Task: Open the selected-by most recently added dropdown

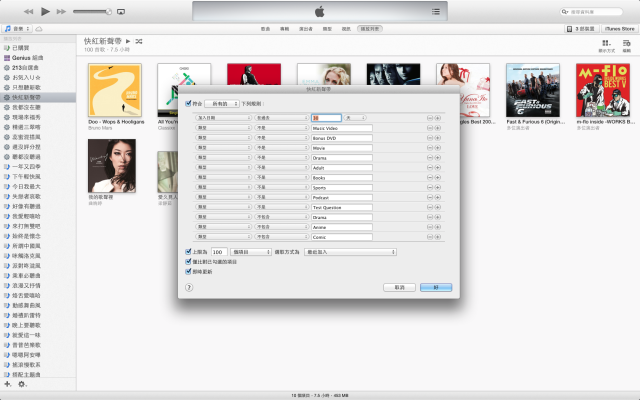Action: (x=350, y=252)
